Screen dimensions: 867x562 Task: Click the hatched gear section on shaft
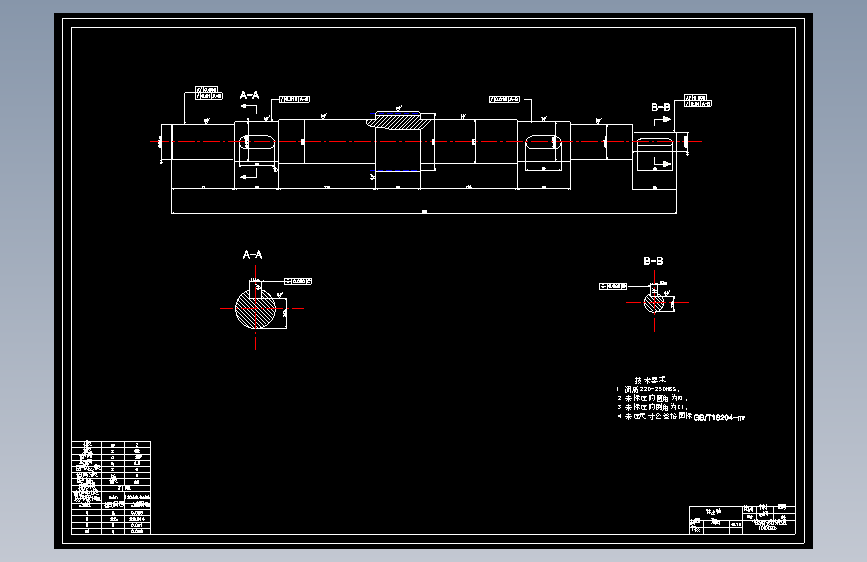point(398,122)
